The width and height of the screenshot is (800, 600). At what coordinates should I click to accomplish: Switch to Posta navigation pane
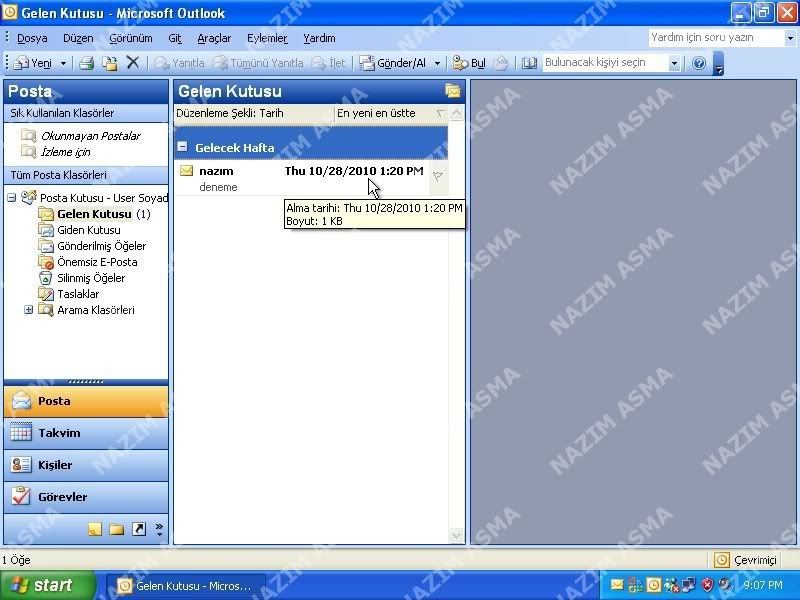coord(86,401)
